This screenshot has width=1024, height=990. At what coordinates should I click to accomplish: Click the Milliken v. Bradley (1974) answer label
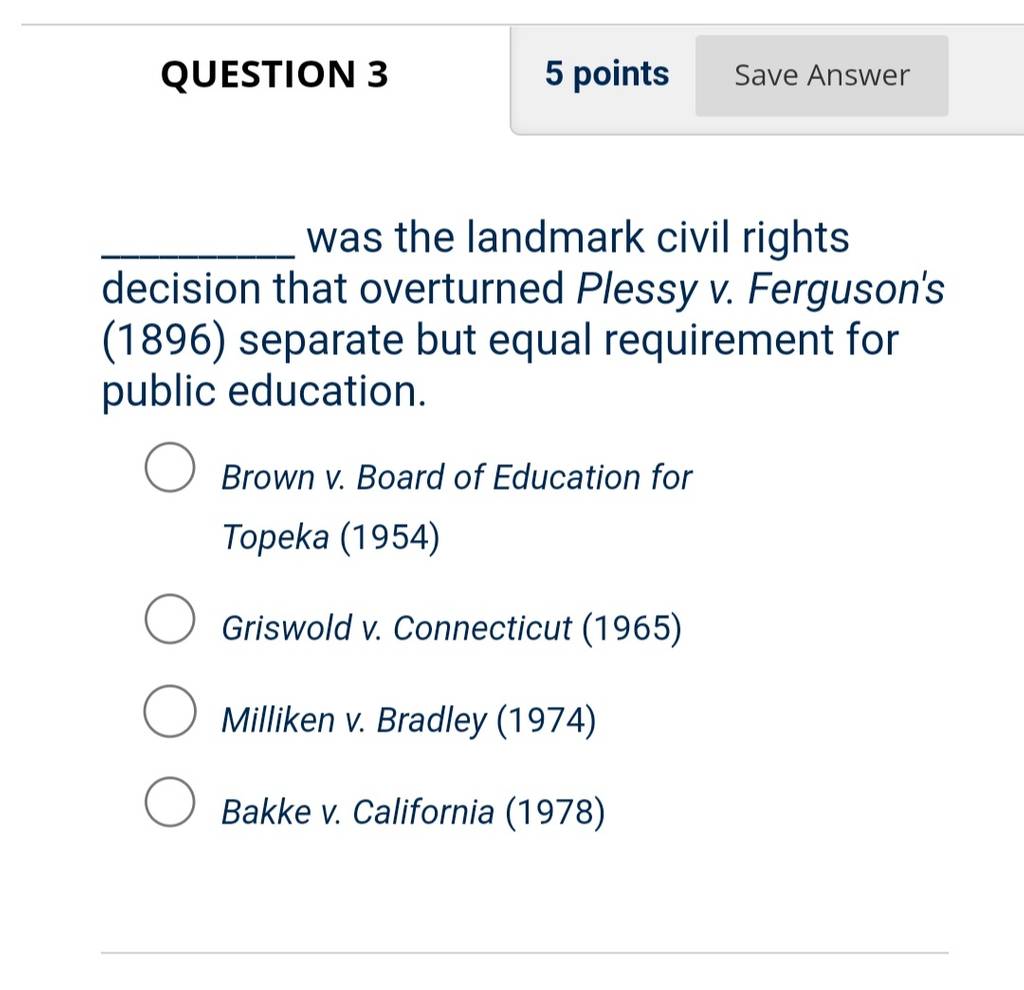point(409,721)
